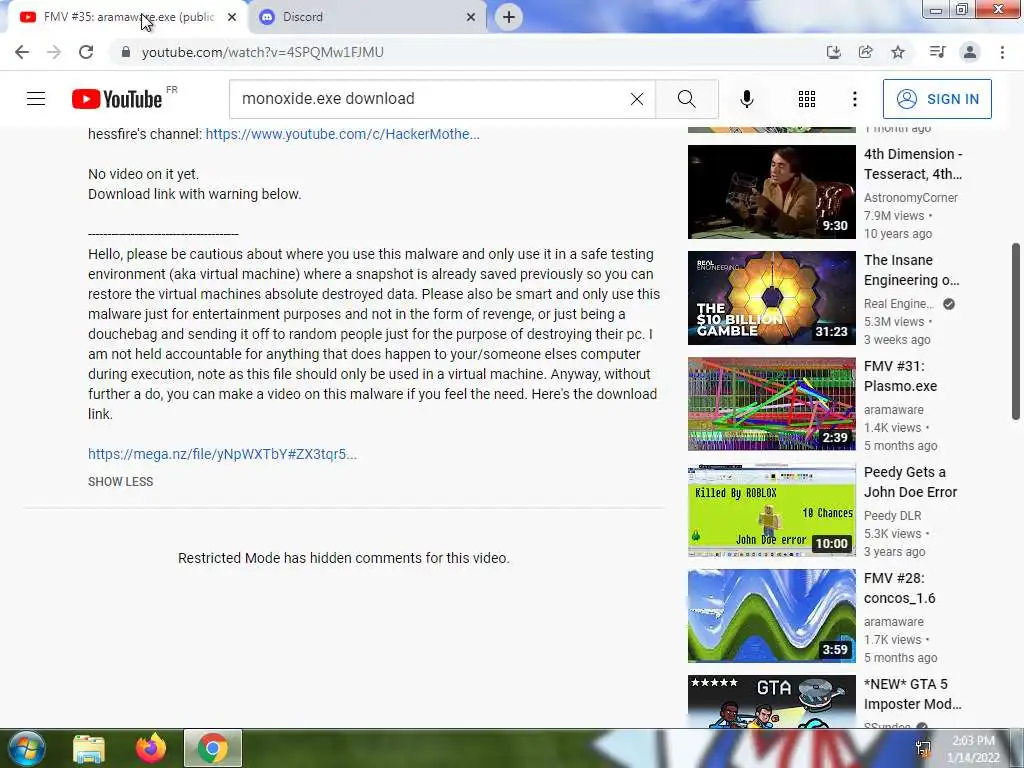Open YouTube settings three-dot menu

click(x=854, y=99)
